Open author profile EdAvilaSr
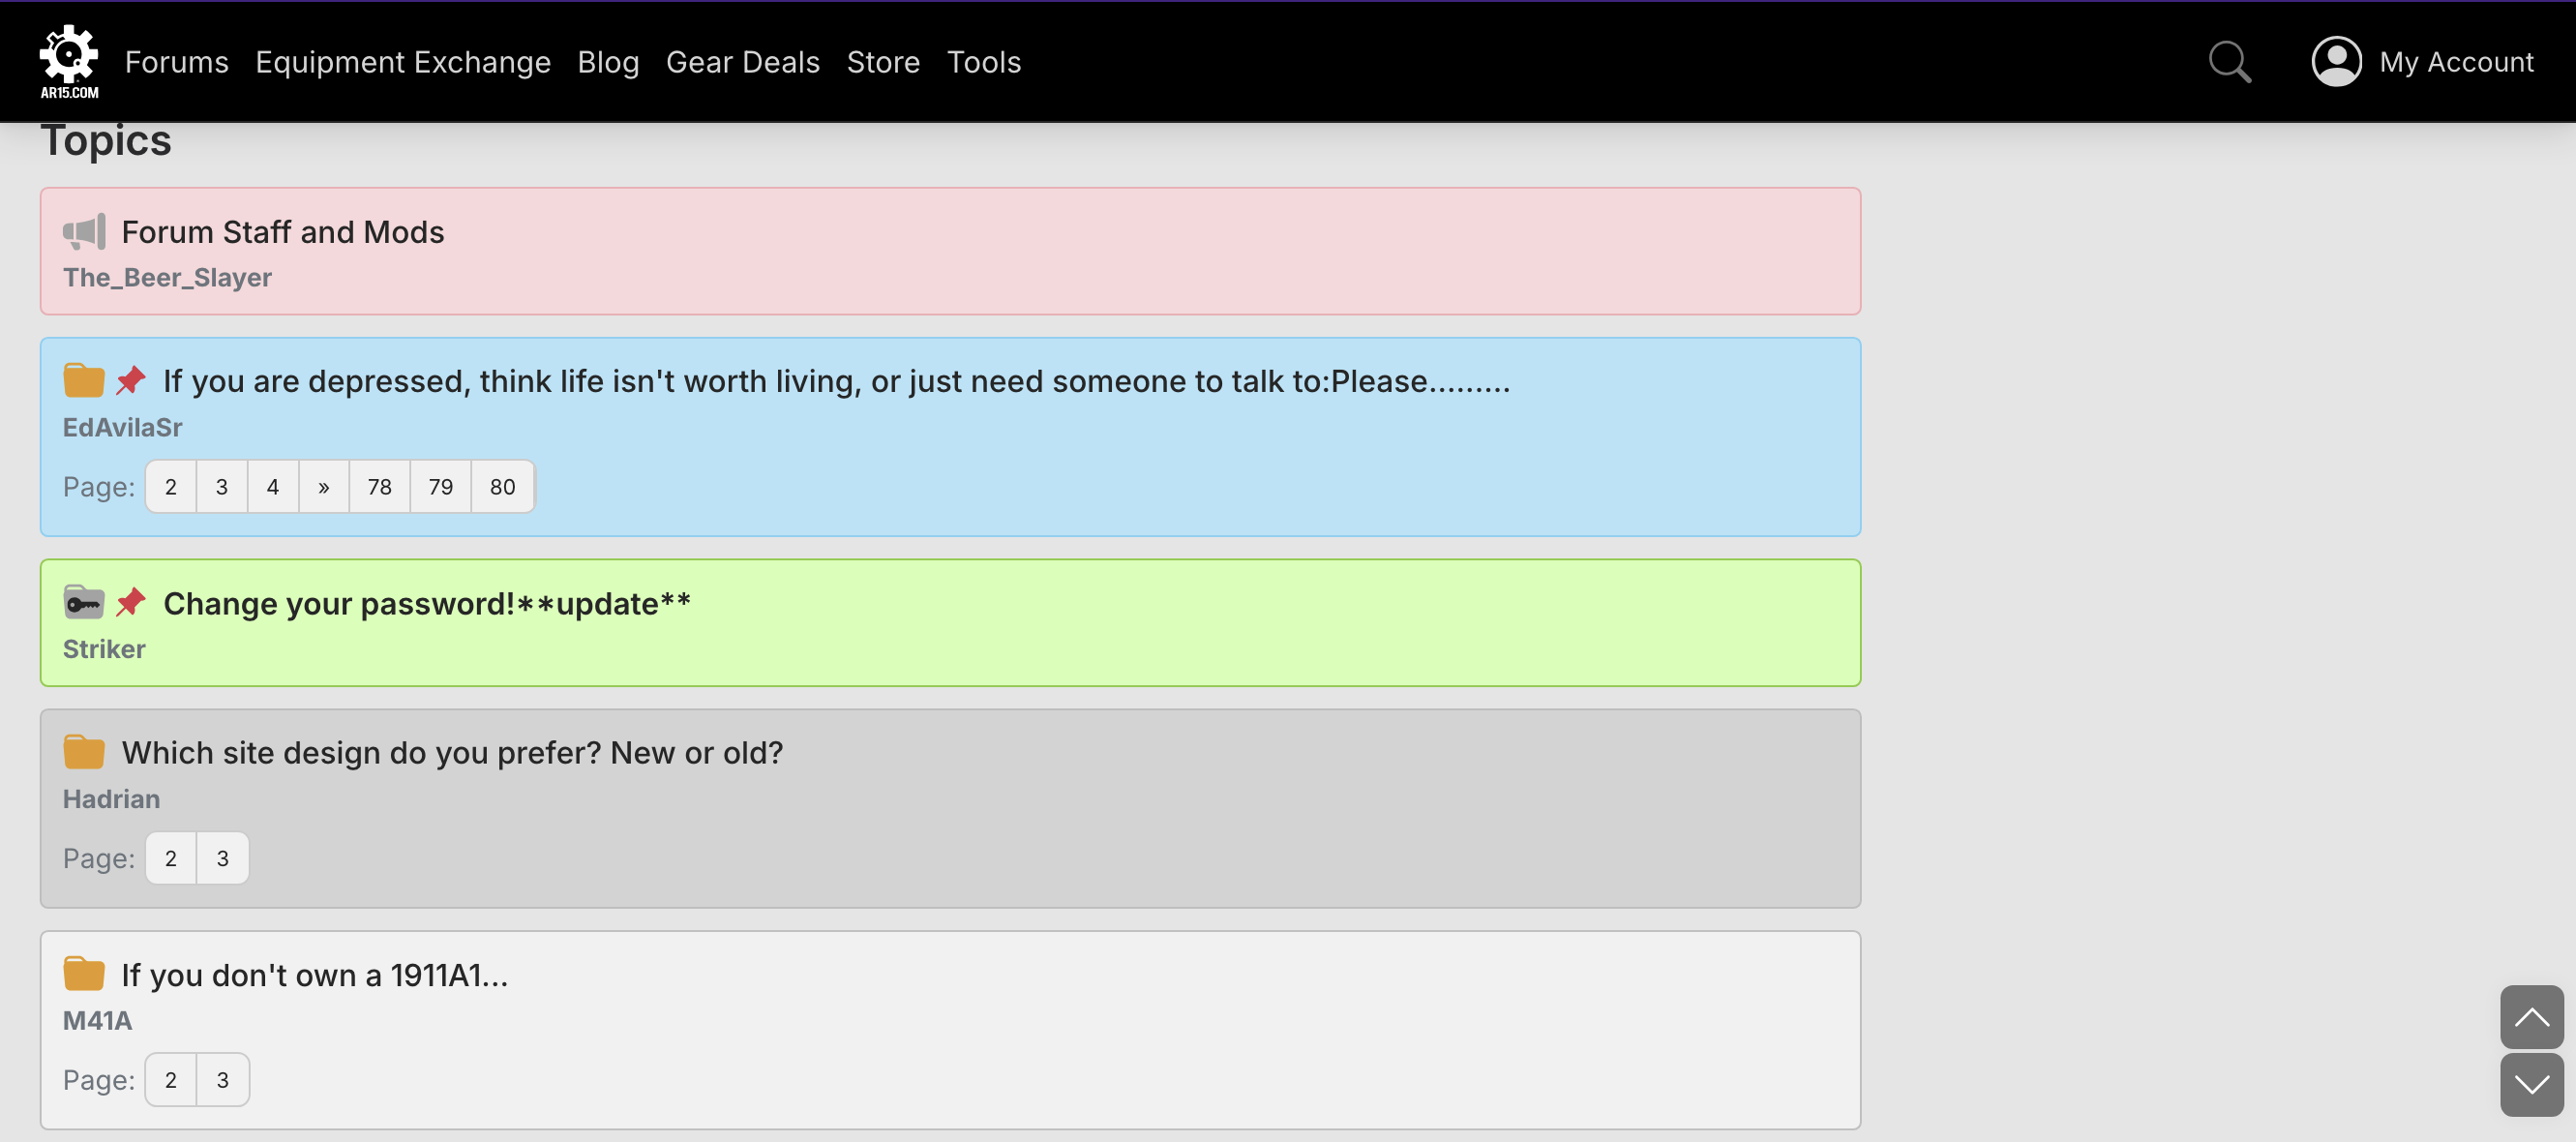The image size is (2576, 1142). click(x=122, y=428)
